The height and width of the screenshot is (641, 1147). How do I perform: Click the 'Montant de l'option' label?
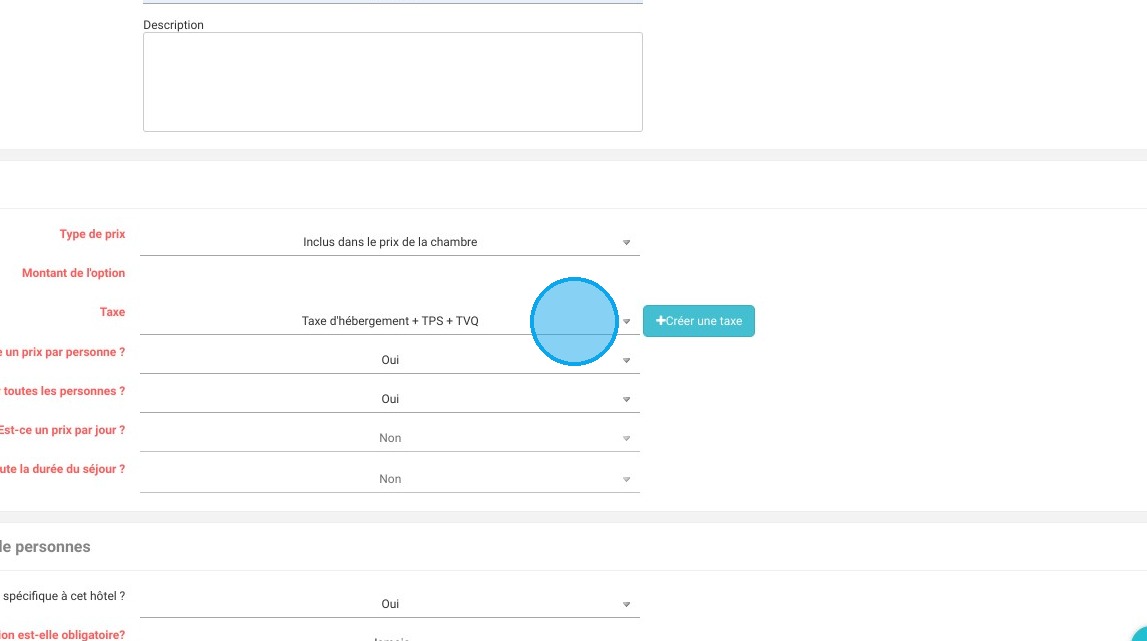(x=73, y=273)
